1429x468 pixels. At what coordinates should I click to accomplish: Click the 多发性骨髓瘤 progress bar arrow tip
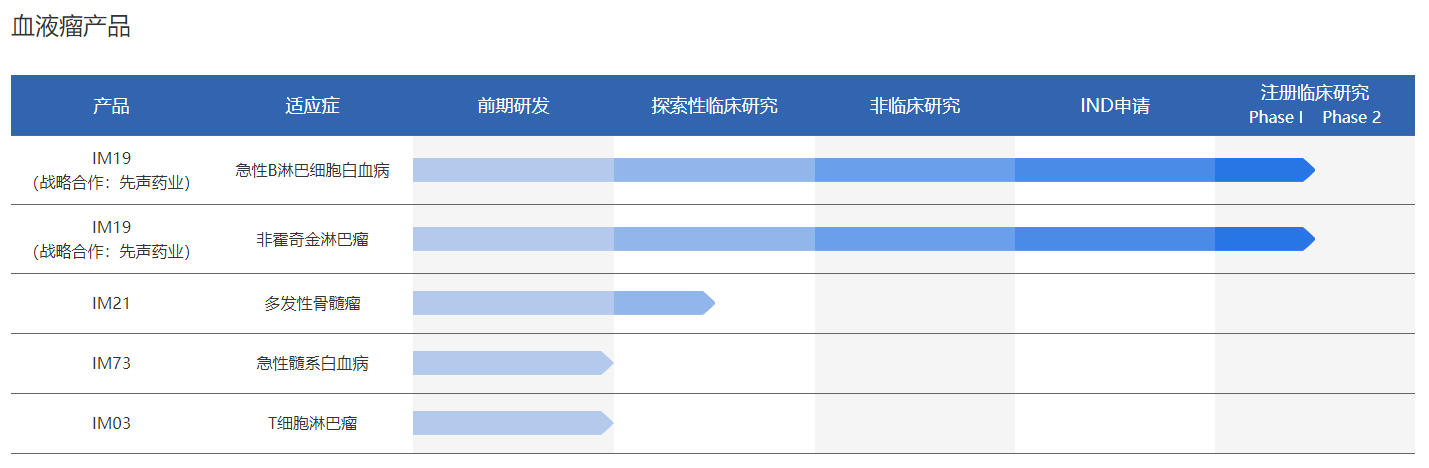click(x=708, y=303)
